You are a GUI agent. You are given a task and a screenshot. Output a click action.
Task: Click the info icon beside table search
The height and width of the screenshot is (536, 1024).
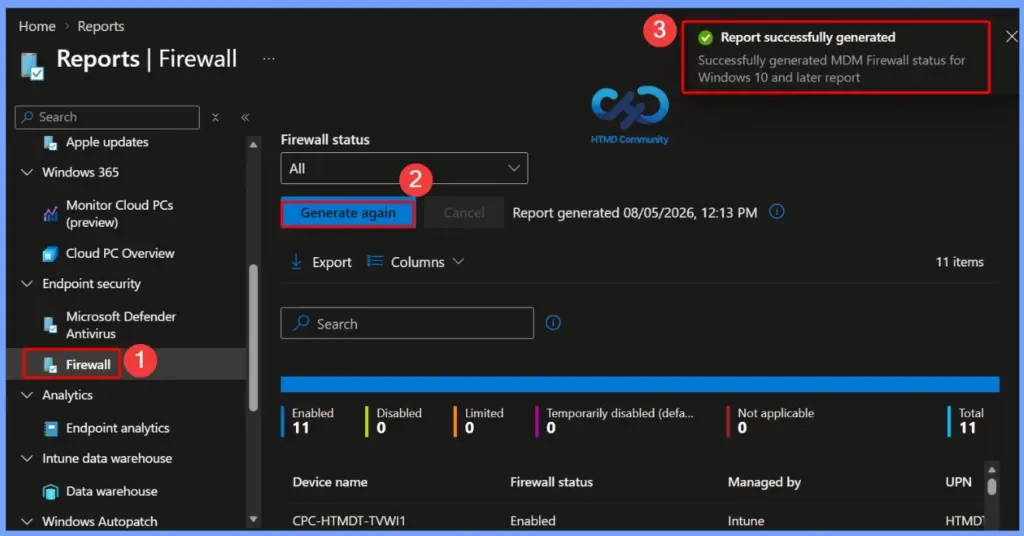[x=553, y=323]
